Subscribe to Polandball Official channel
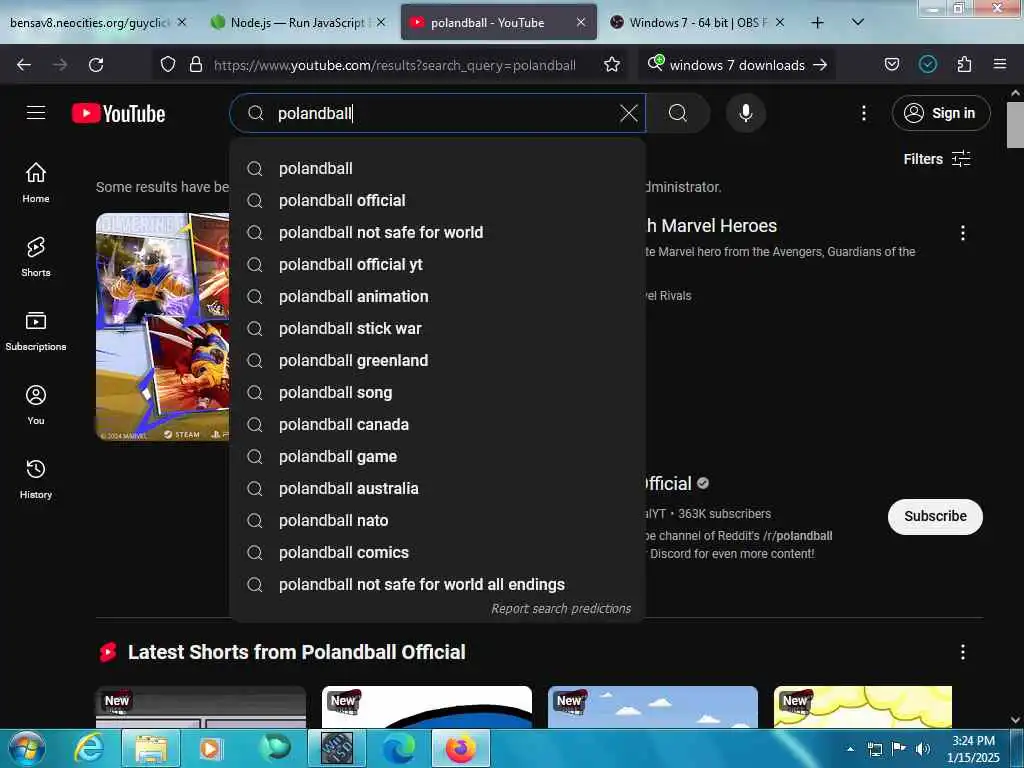Image resolution: width=1024 pixels, height=768 pixels. [935, 517]
